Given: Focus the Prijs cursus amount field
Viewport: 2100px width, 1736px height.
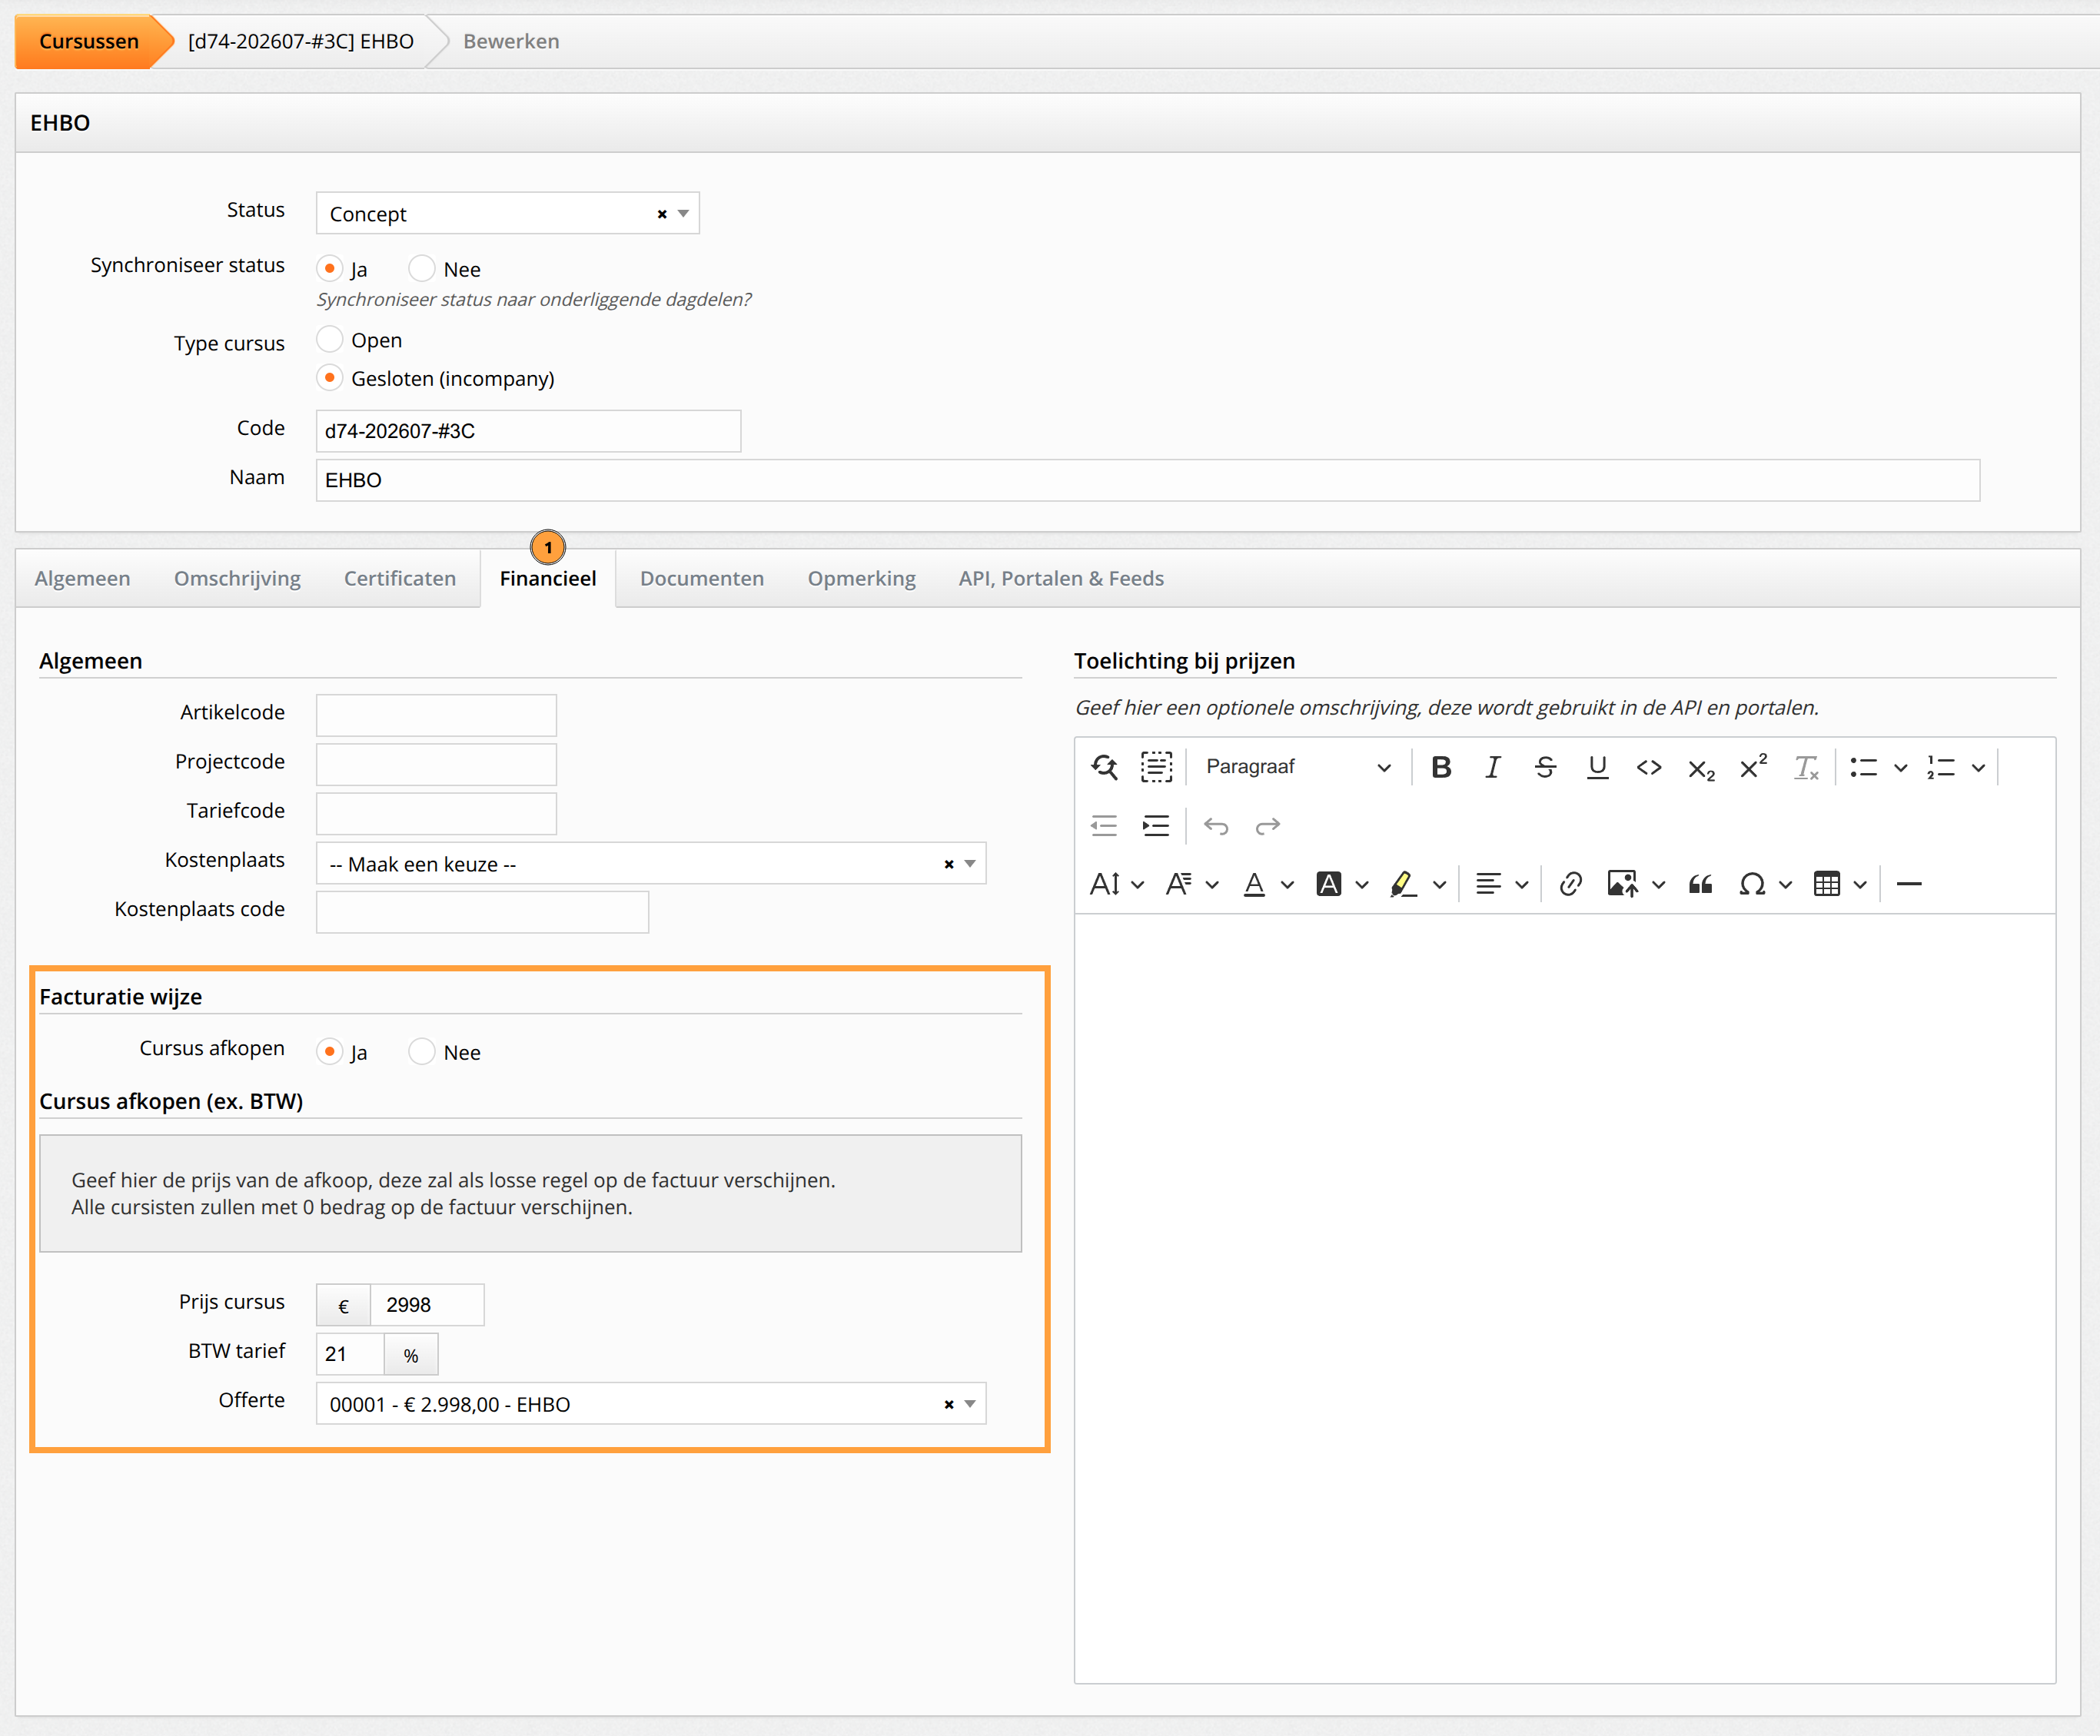Looking at the screenshot, I should coord(427,1305).
